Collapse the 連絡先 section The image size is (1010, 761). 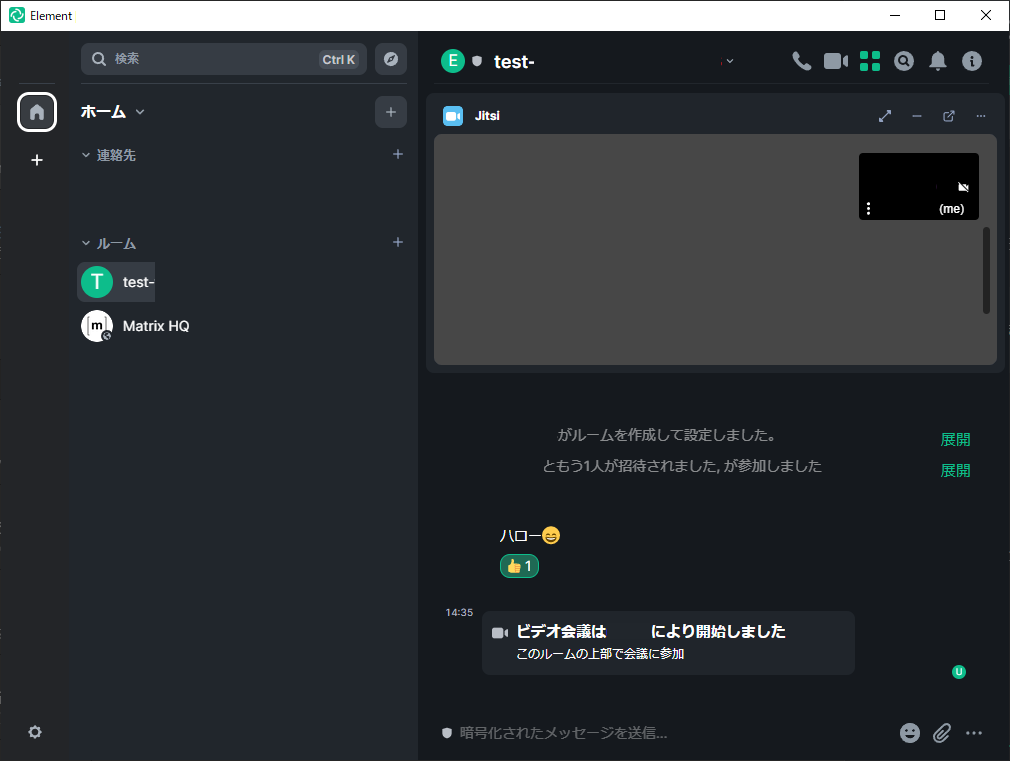coord(85,155)
